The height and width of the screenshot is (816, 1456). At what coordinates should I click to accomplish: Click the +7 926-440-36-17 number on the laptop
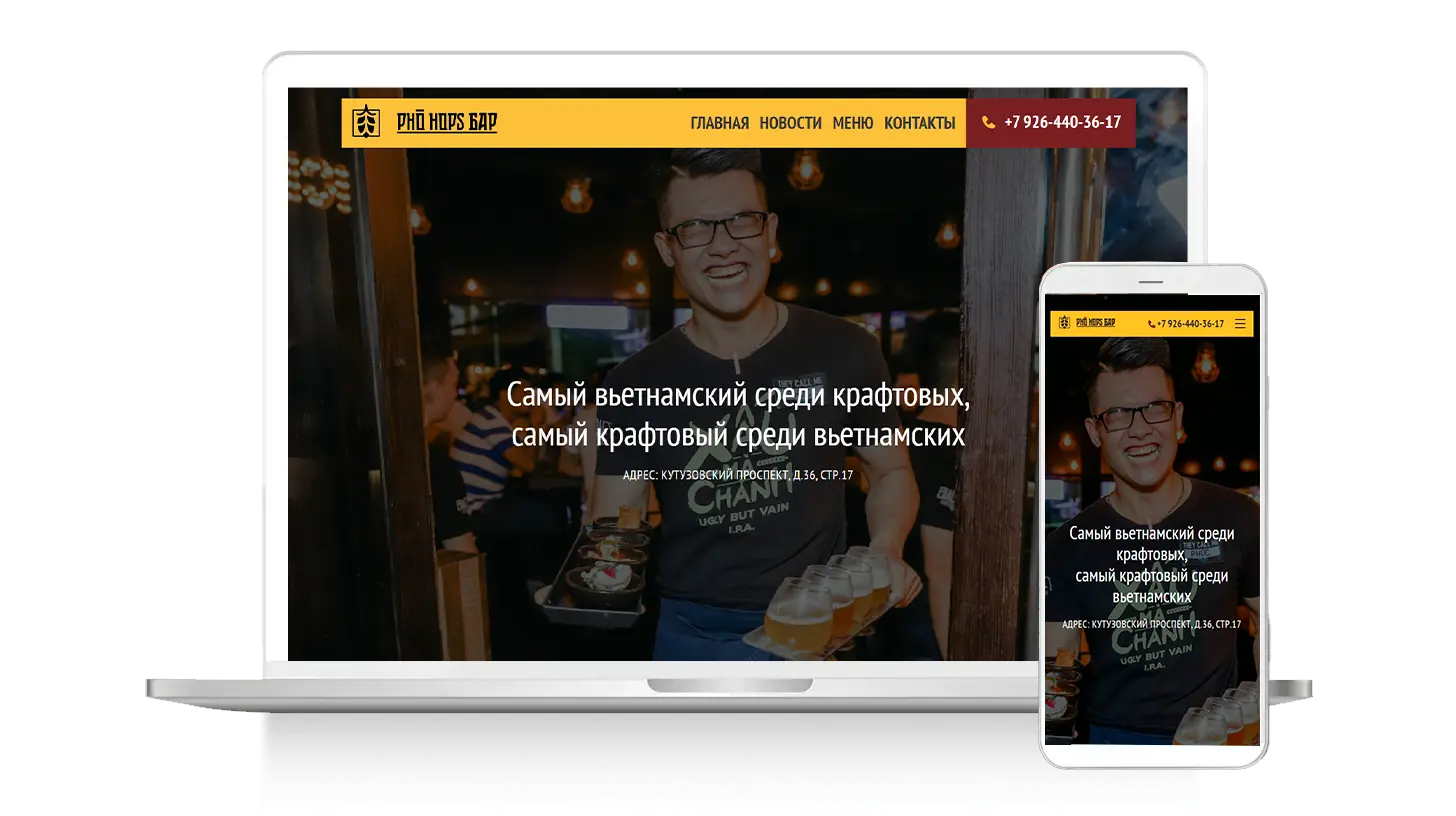coord(1062,123)
